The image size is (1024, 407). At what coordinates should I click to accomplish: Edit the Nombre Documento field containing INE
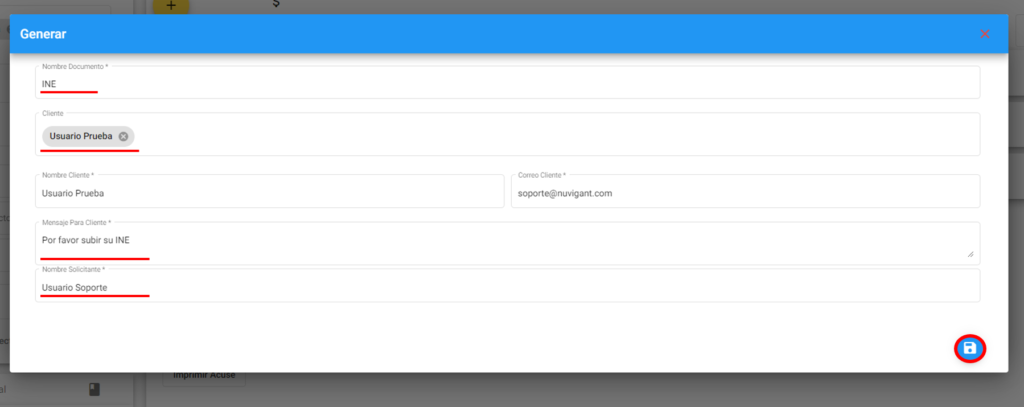coord(507,82)
